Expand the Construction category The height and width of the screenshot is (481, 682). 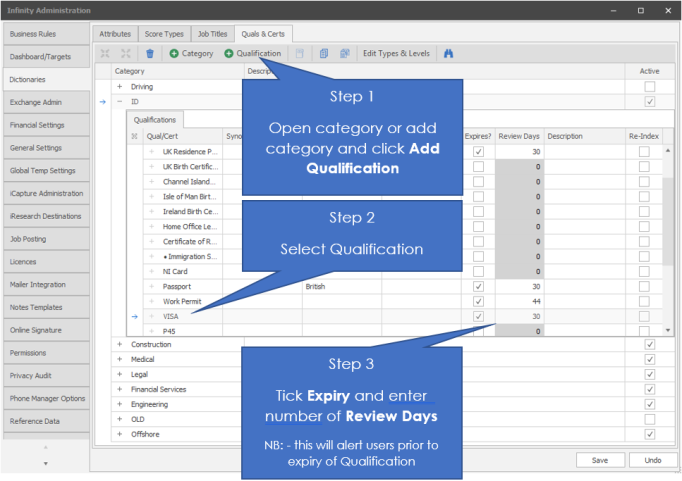[119, 344]
